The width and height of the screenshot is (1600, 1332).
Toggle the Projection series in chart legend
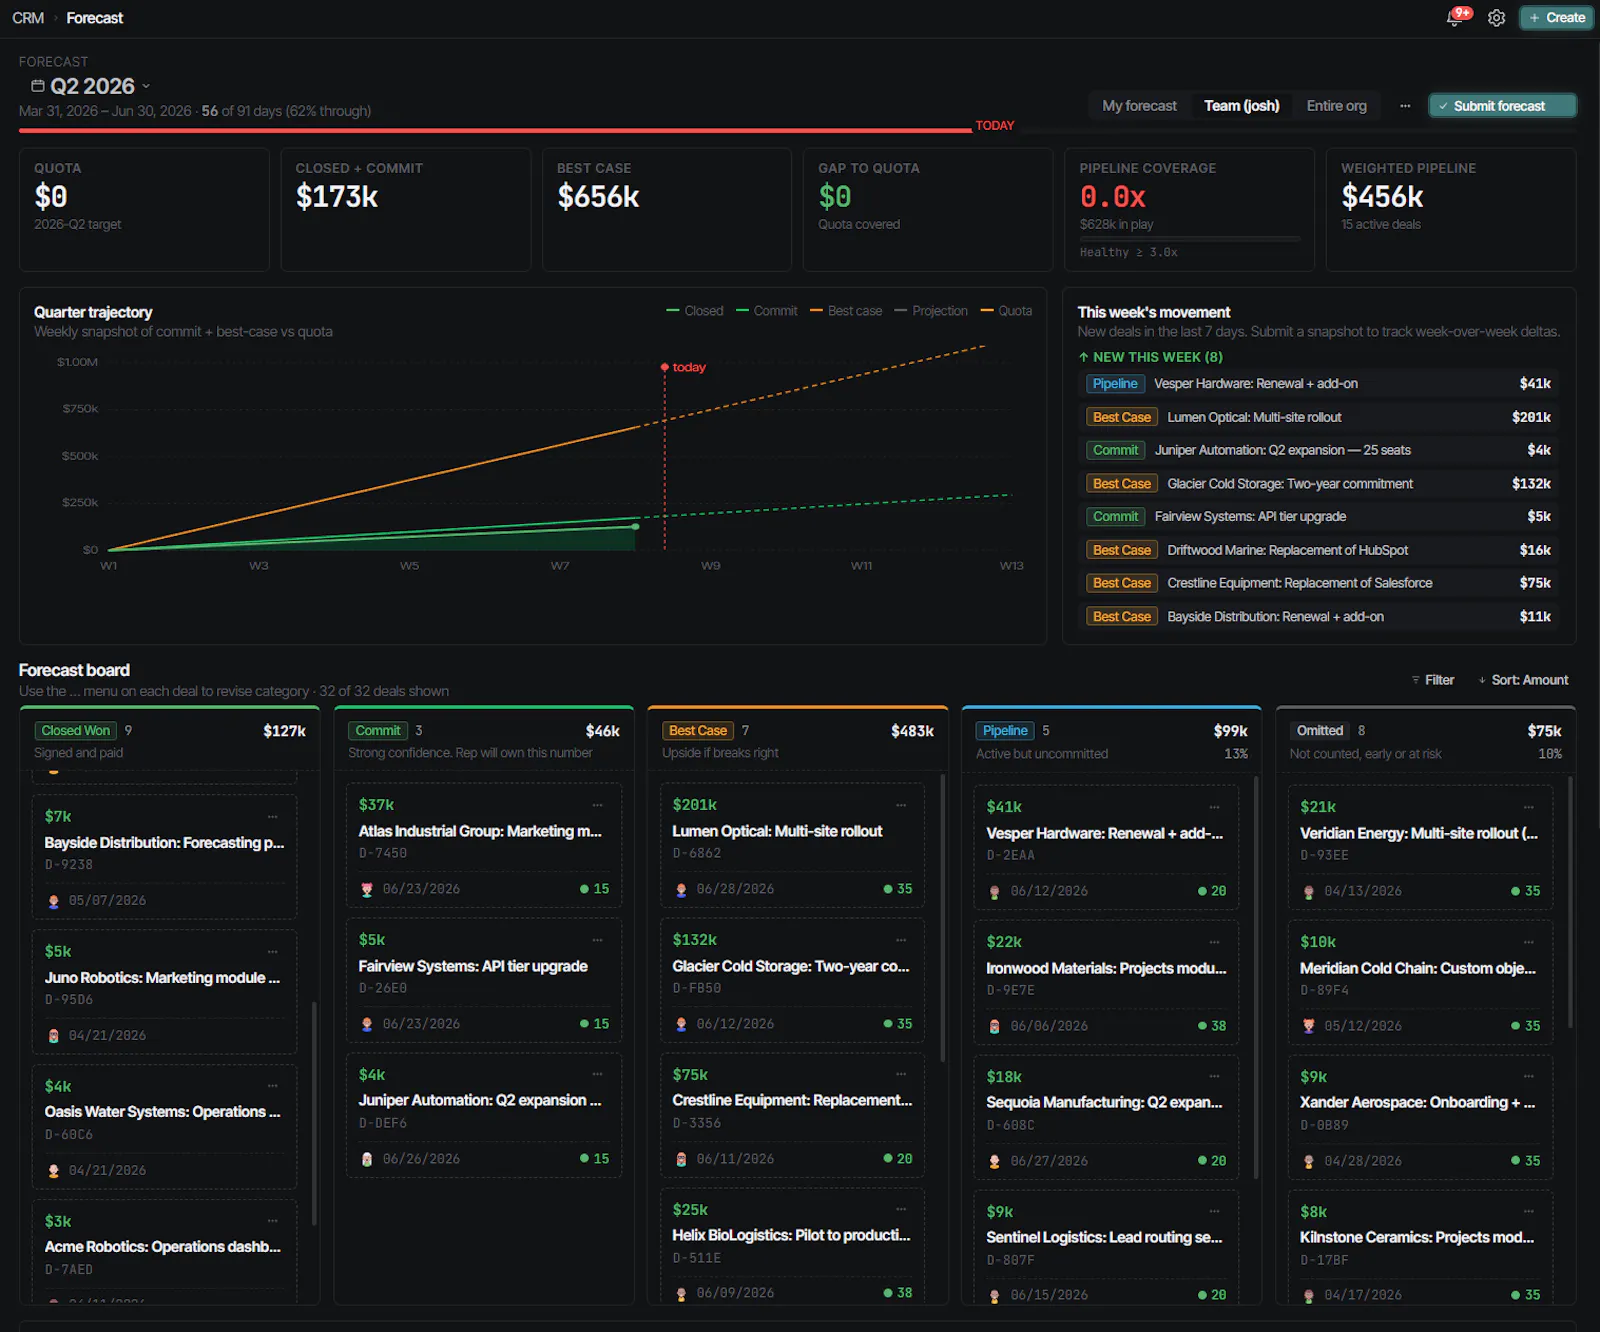coord(931,311)
